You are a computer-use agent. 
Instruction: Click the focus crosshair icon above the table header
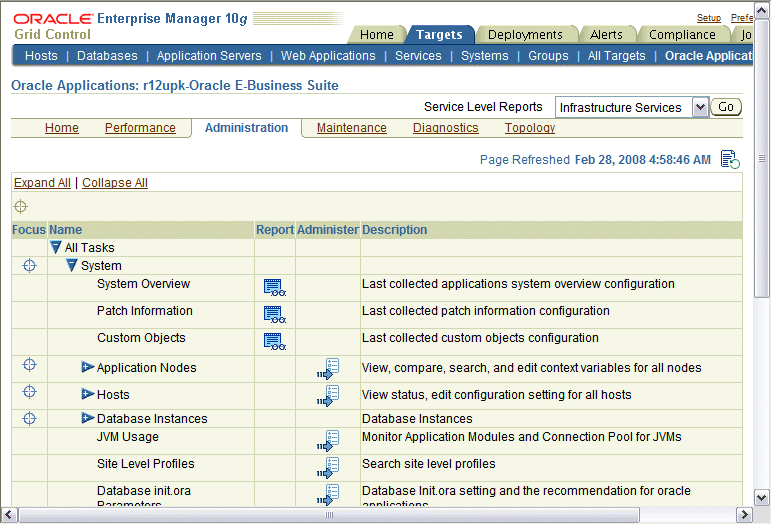pos(21,206)
